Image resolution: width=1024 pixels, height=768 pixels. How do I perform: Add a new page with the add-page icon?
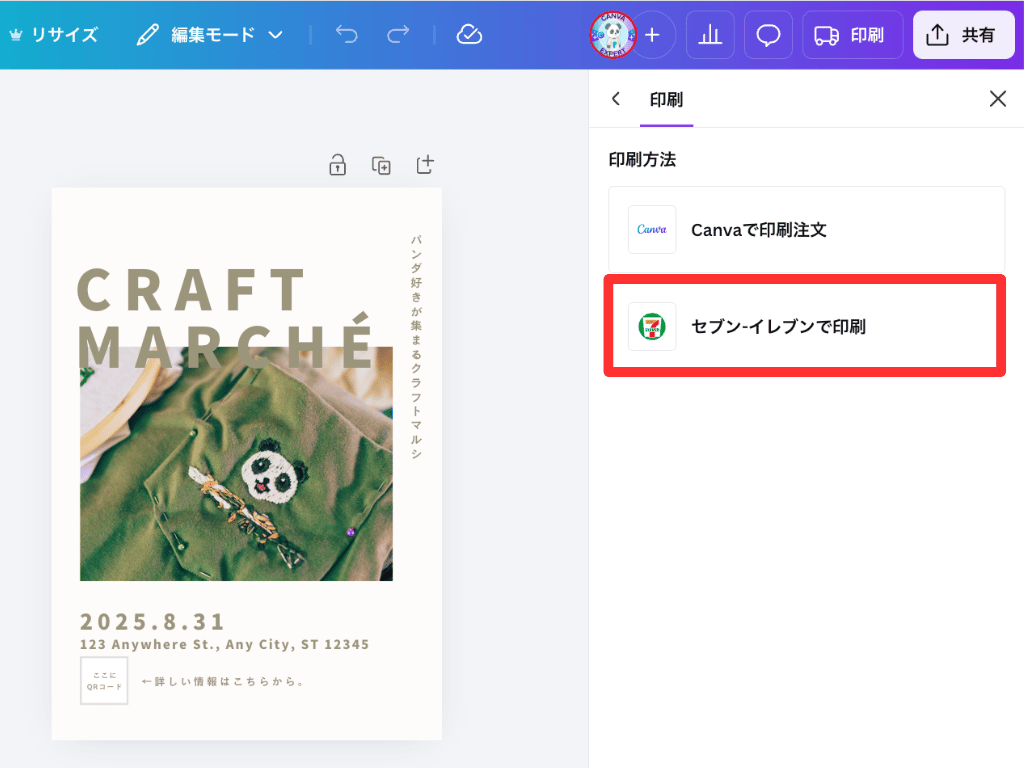coord(424,165)
